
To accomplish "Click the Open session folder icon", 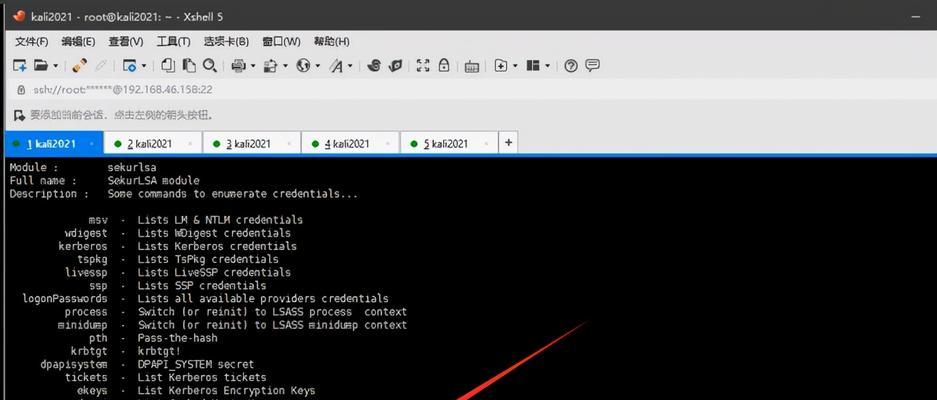I will [41, 66].
